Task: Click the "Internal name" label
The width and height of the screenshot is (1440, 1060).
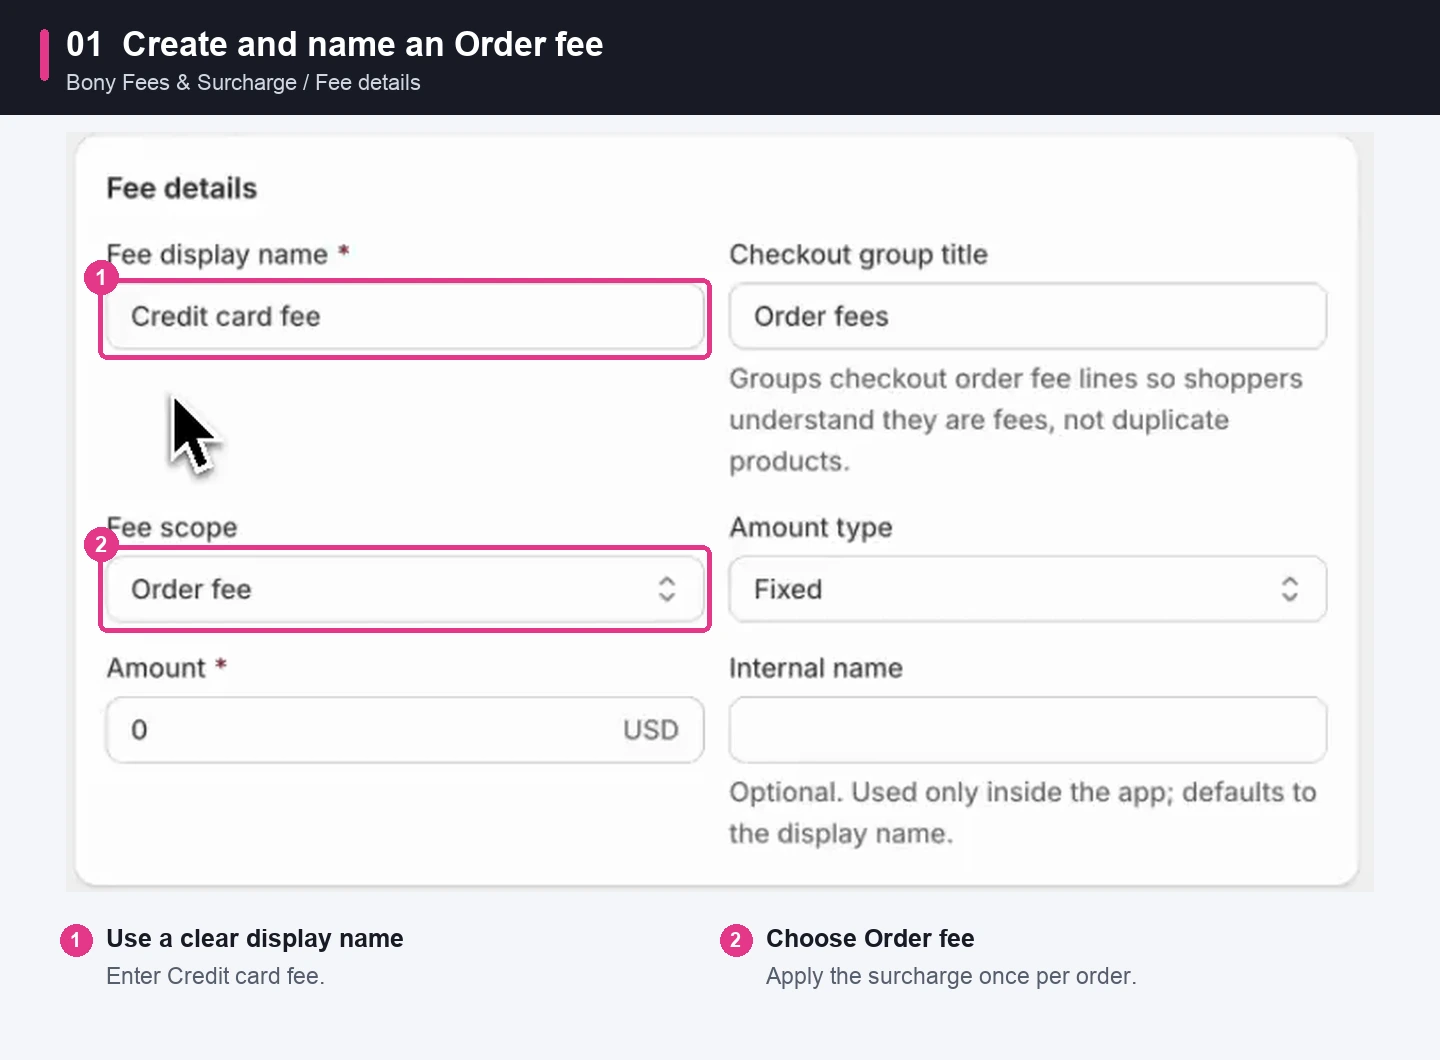Action: (x=816, y=668)
